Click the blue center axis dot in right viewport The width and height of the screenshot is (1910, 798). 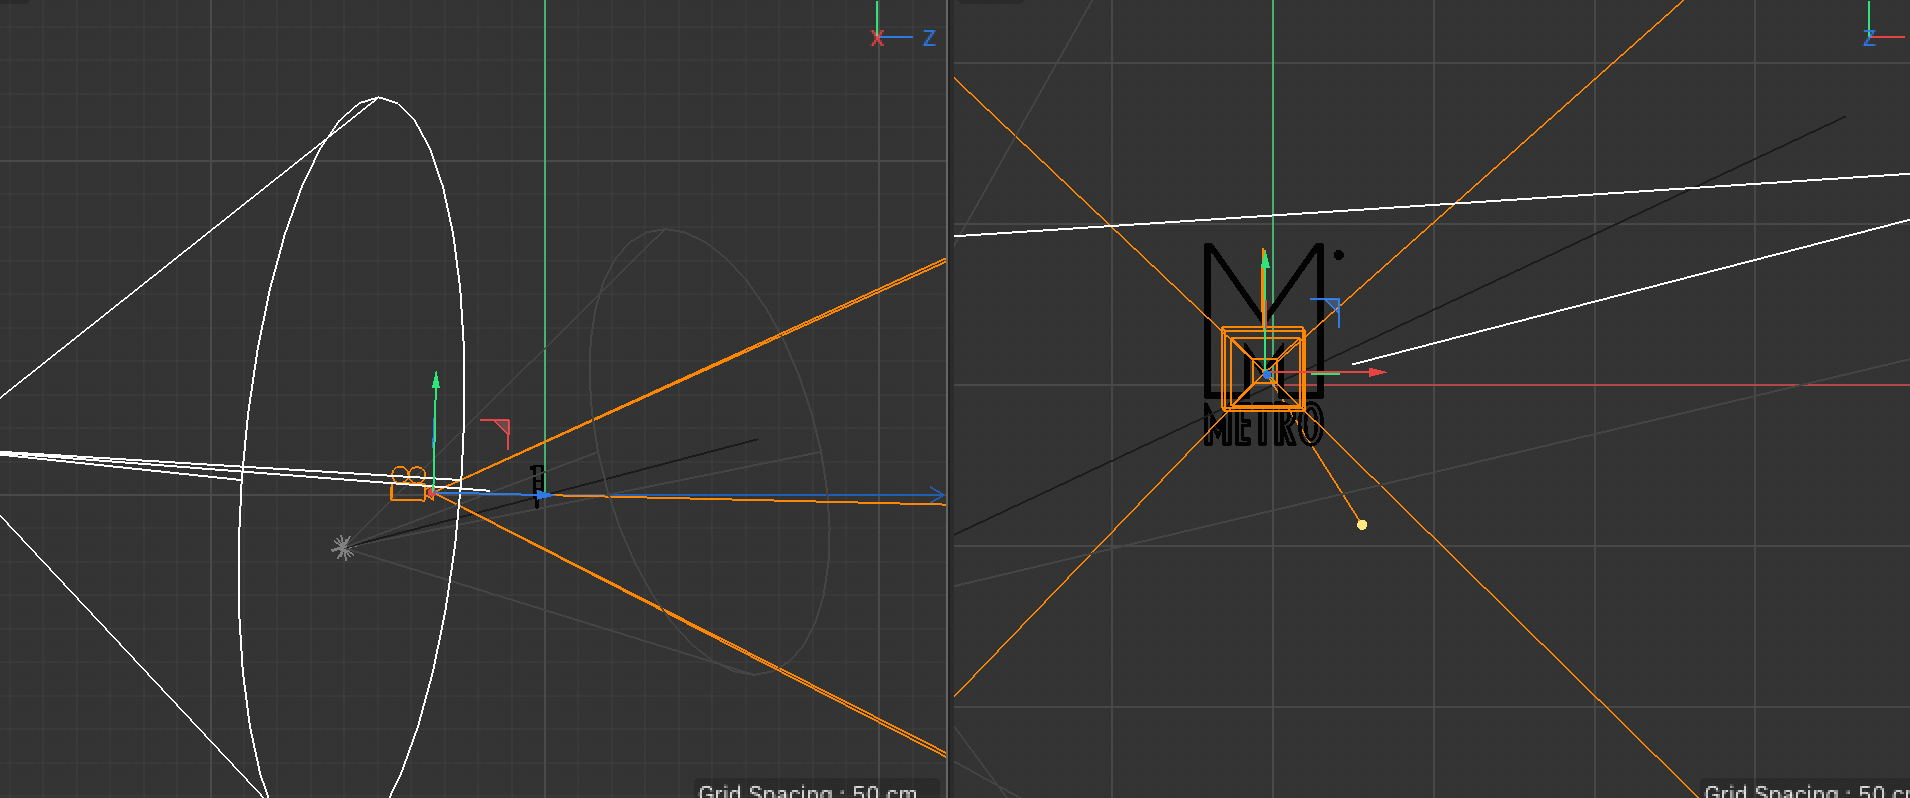point(1267,374)
